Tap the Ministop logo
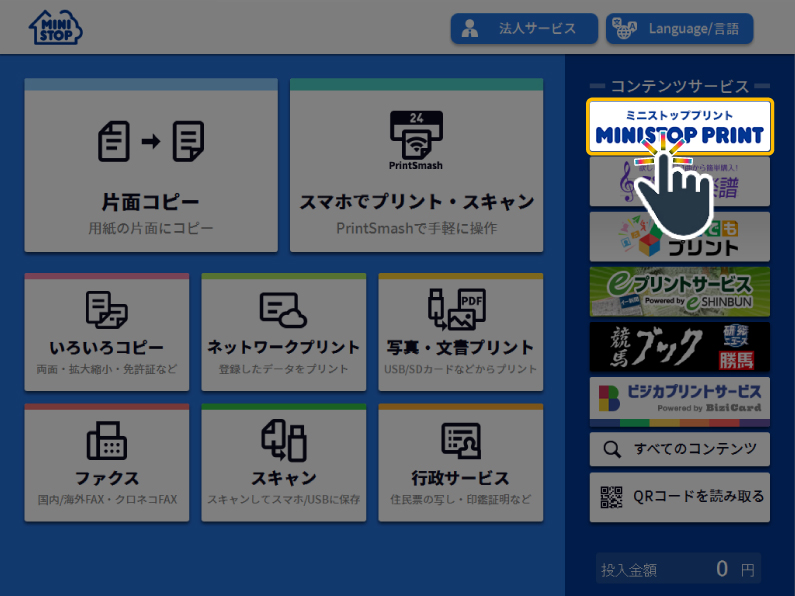 (x=56, y=27)
